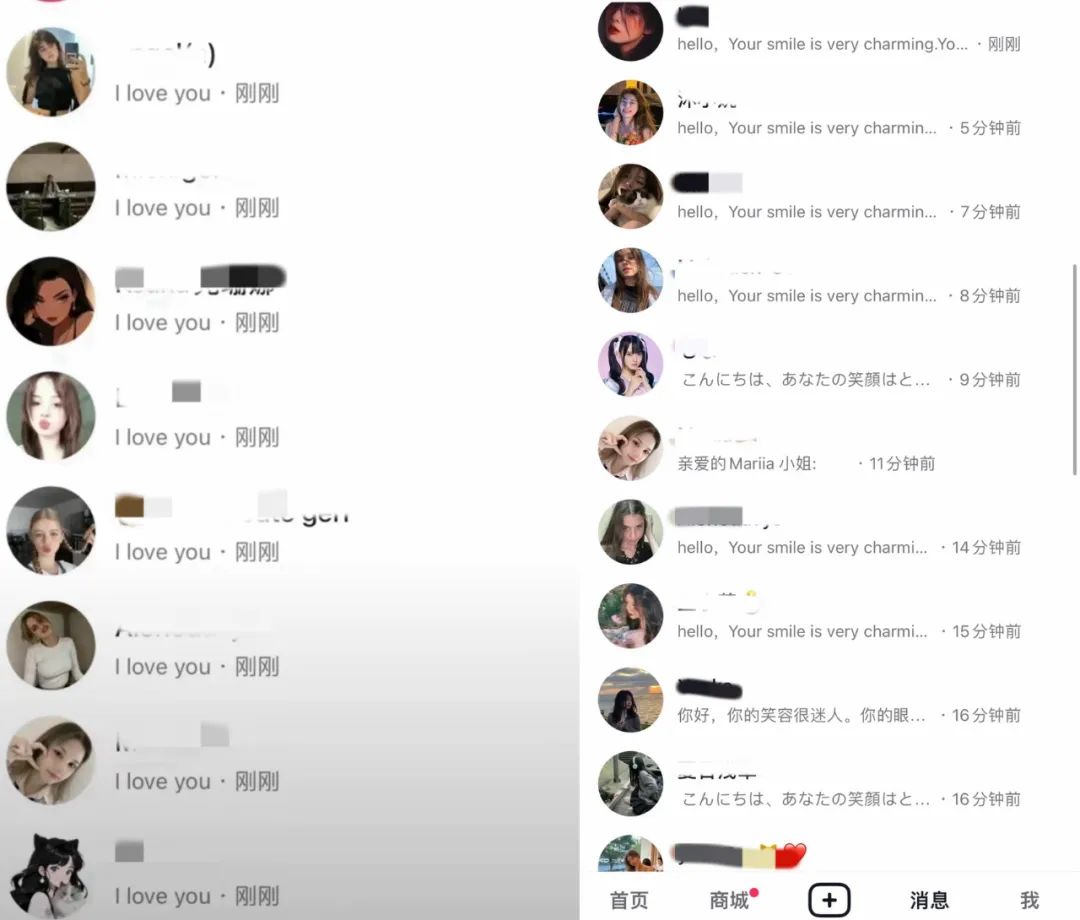
Task: Tap the avatar of girl holding a cat
Action: click(630, 196)
